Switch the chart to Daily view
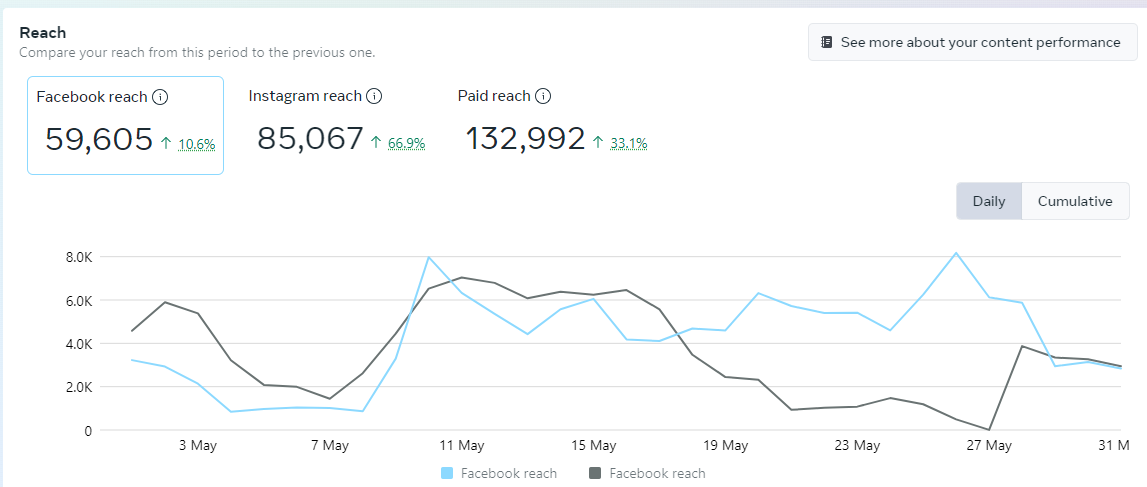This screenshot has height=487, width=1147. (988, 201)
